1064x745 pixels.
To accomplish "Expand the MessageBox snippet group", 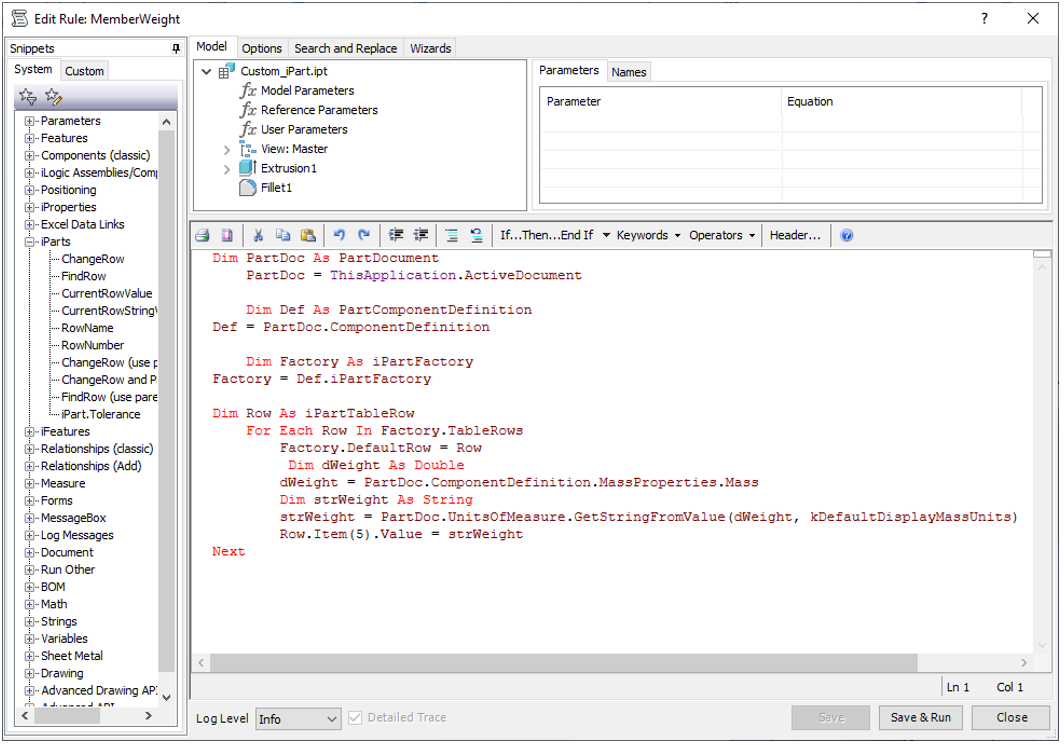I will pos(30,518).
